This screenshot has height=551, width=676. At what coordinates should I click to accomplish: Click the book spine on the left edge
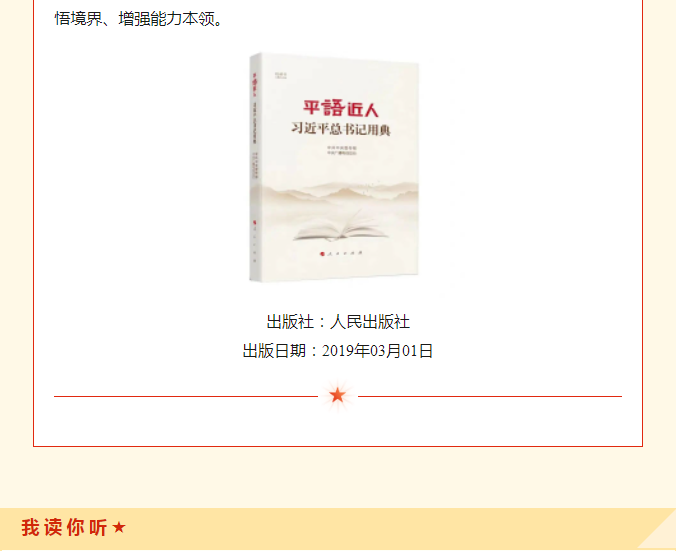point(255,168)
